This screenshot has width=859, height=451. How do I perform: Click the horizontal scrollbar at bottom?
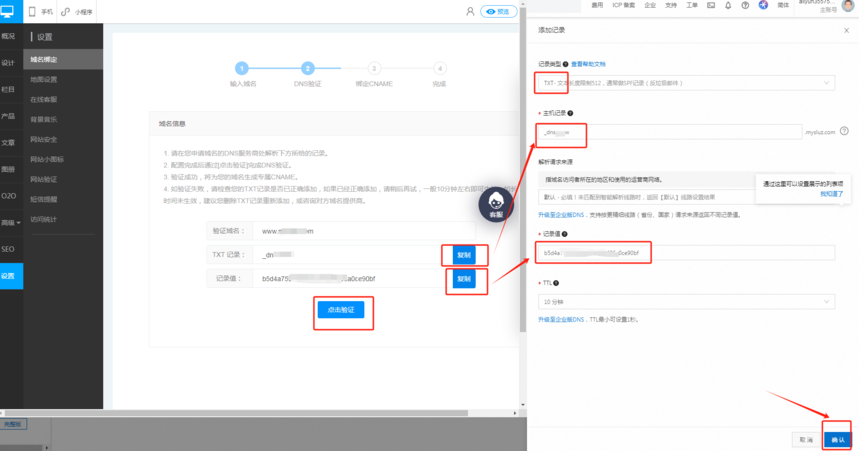(x=236, y=413)
